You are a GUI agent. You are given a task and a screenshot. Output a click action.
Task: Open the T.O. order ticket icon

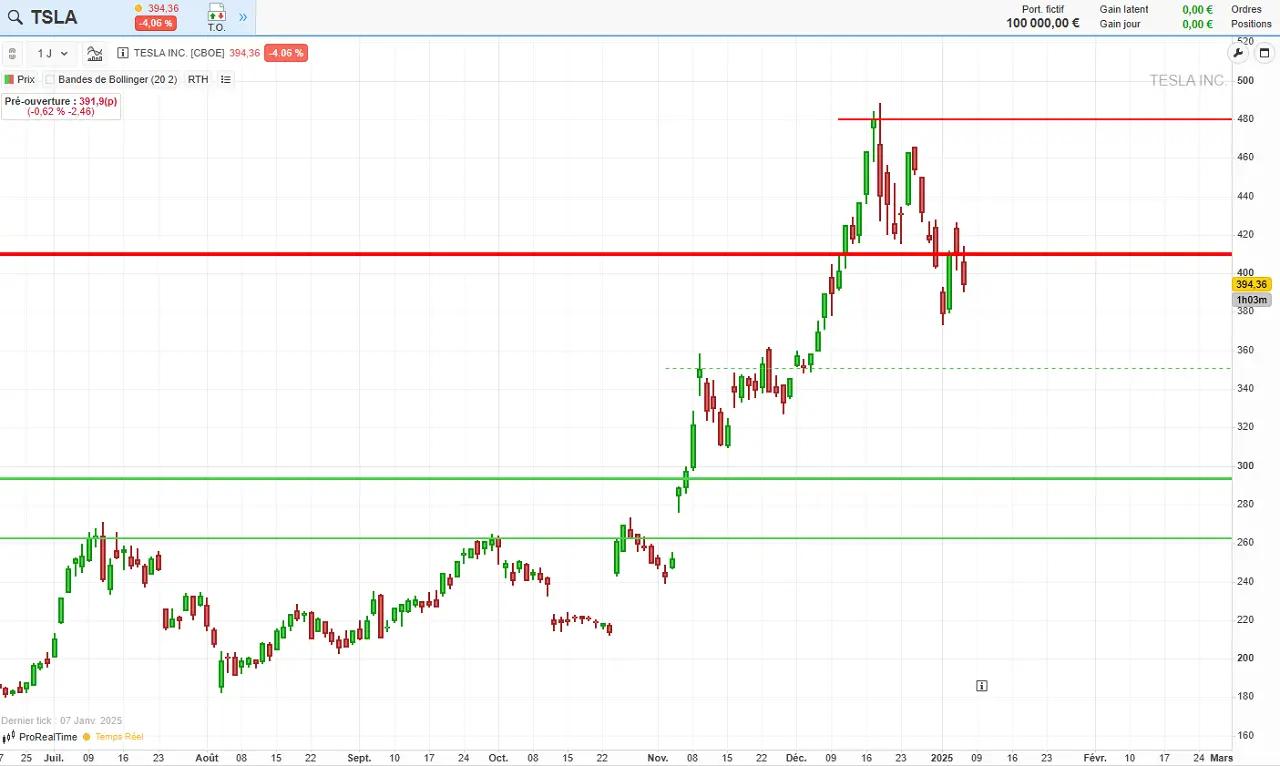(x=216, y=17)
